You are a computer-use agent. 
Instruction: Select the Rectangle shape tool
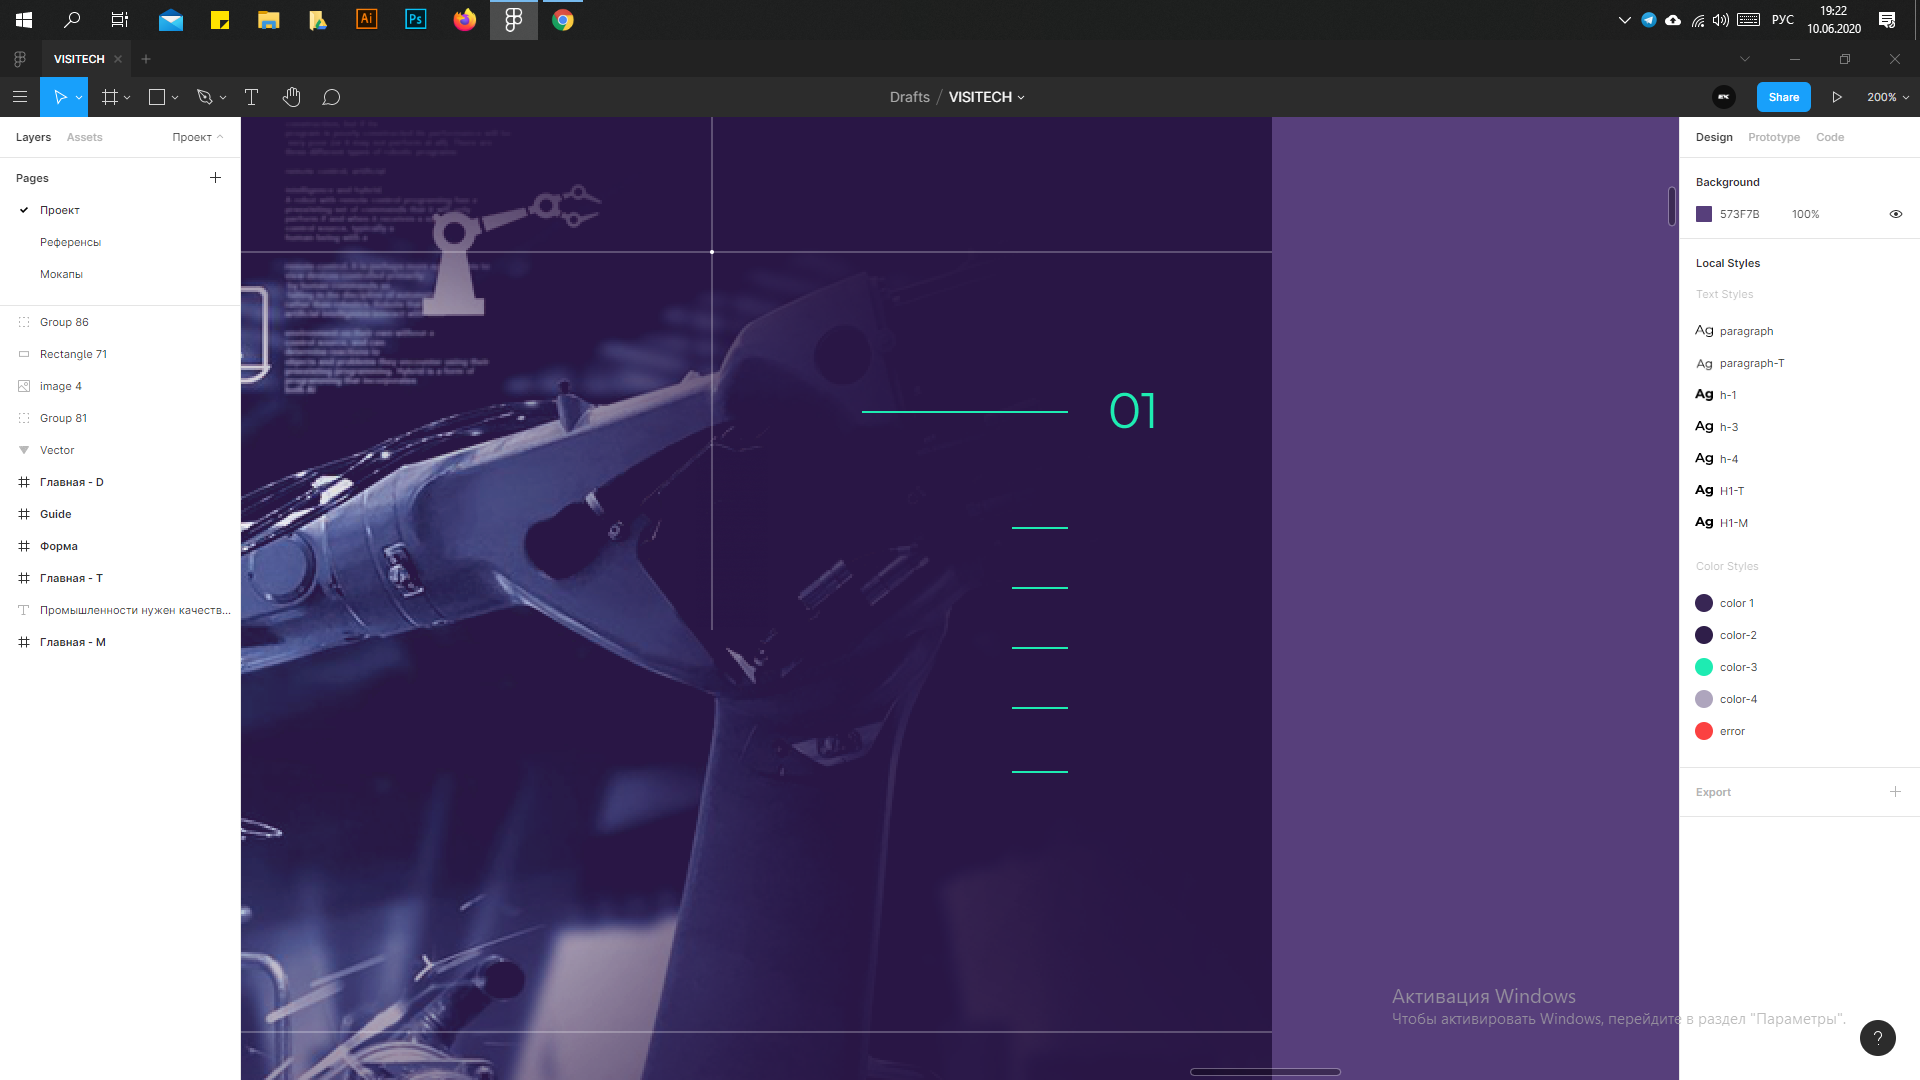point(157,97)
